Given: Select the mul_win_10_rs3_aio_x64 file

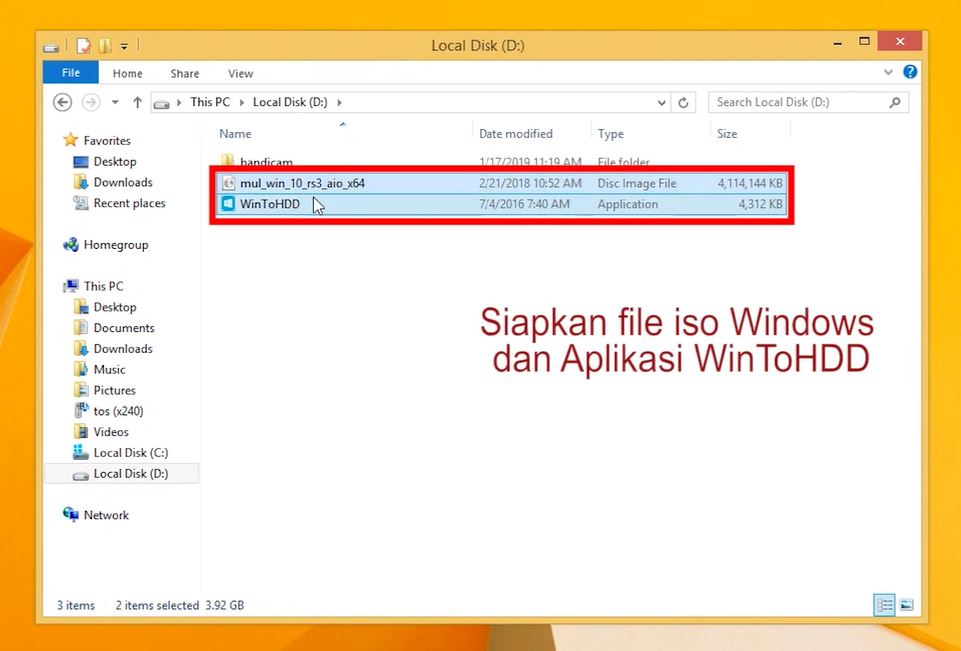Looking at the screenshot, I should pos(501,183).
